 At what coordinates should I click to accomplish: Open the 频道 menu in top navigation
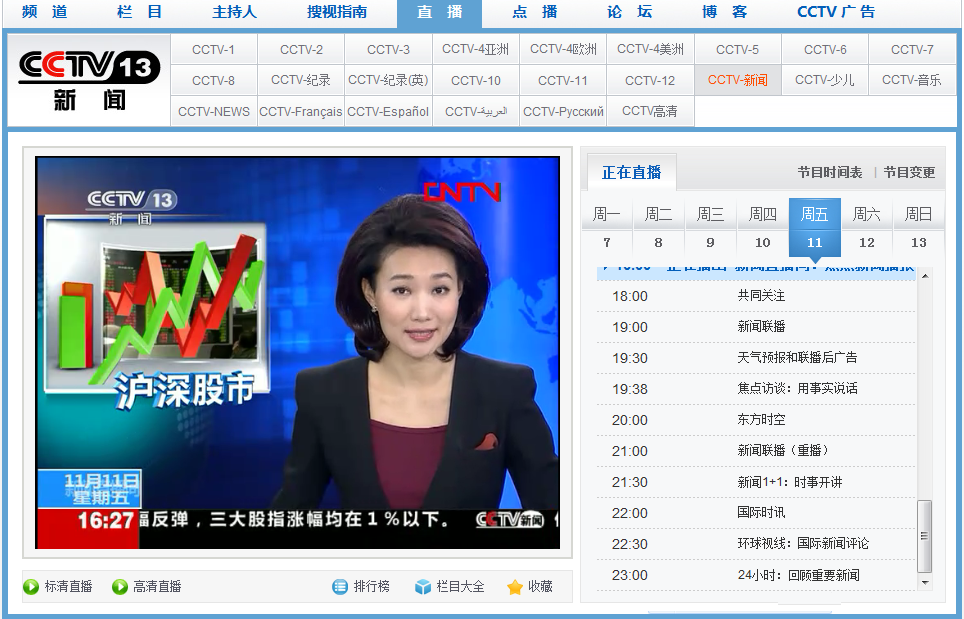click(x=44, y=12)
